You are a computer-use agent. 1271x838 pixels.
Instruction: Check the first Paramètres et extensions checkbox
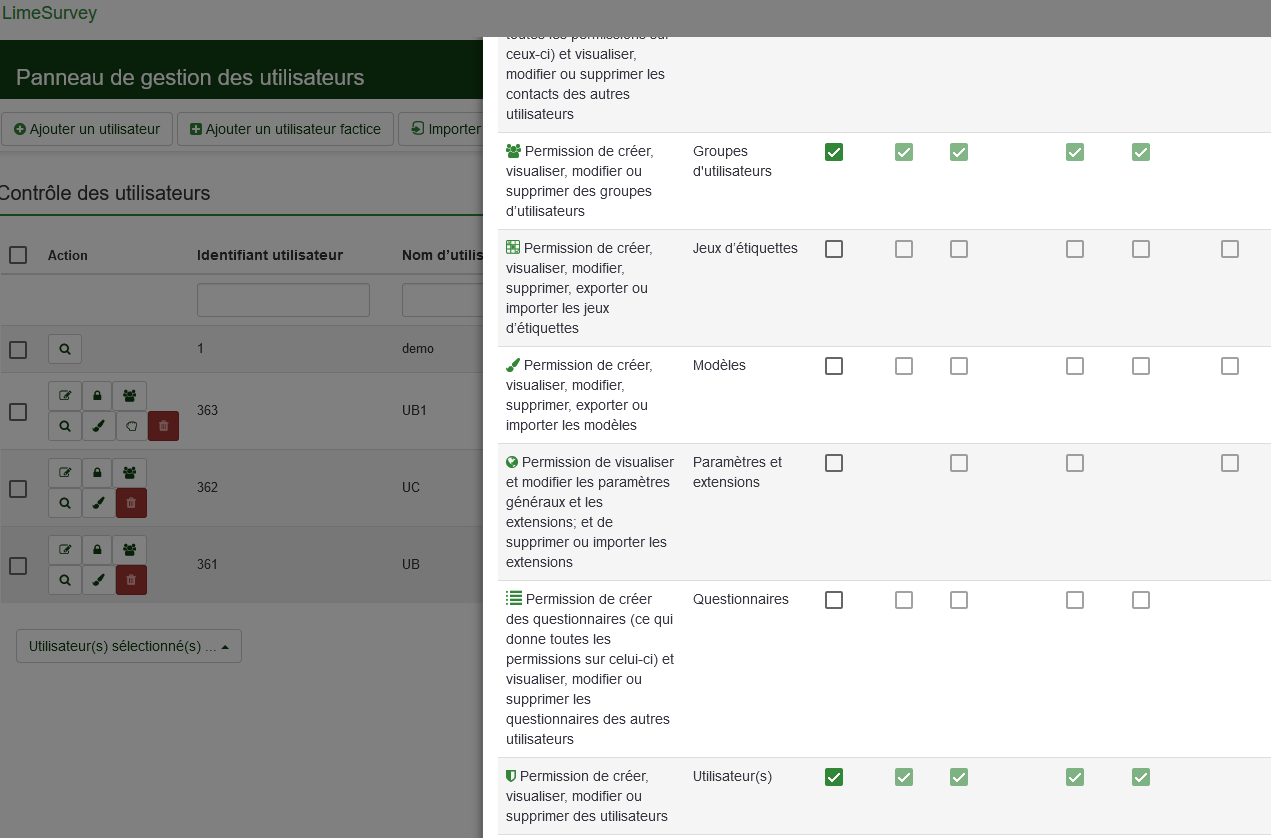[834, 463]
